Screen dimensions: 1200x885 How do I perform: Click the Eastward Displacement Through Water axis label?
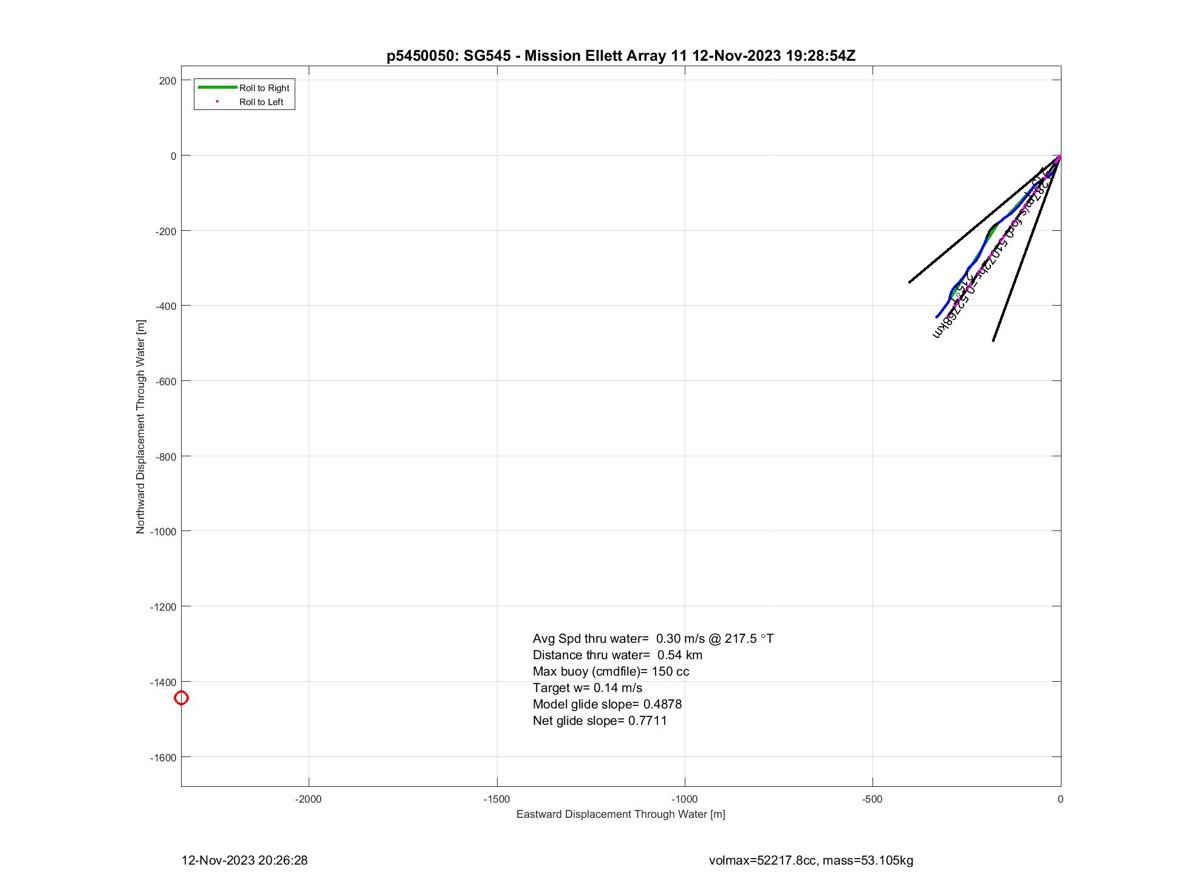[x=621, y=814]
